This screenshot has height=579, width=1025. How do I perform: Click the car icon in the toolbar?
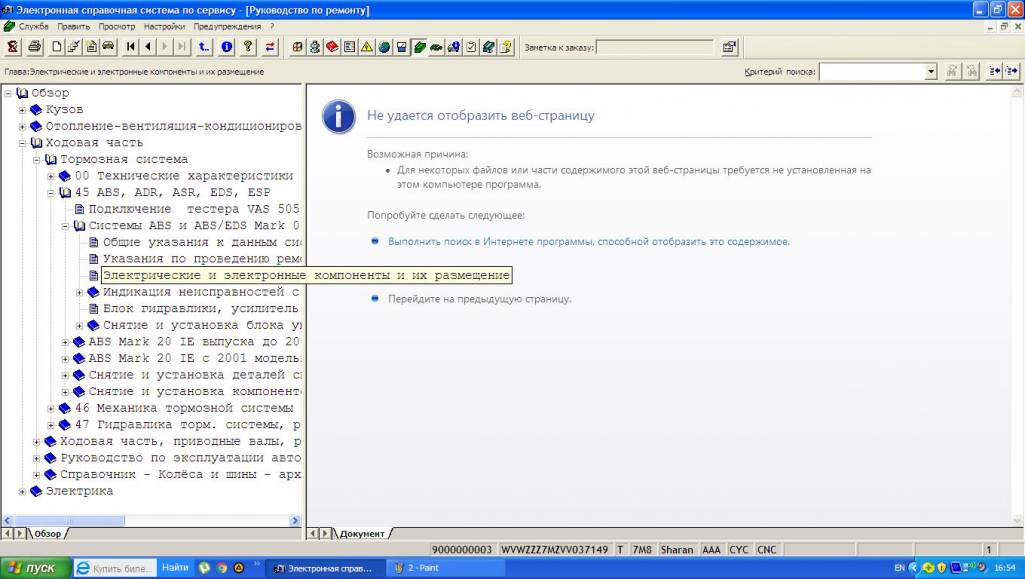click(x=108, y=47)
